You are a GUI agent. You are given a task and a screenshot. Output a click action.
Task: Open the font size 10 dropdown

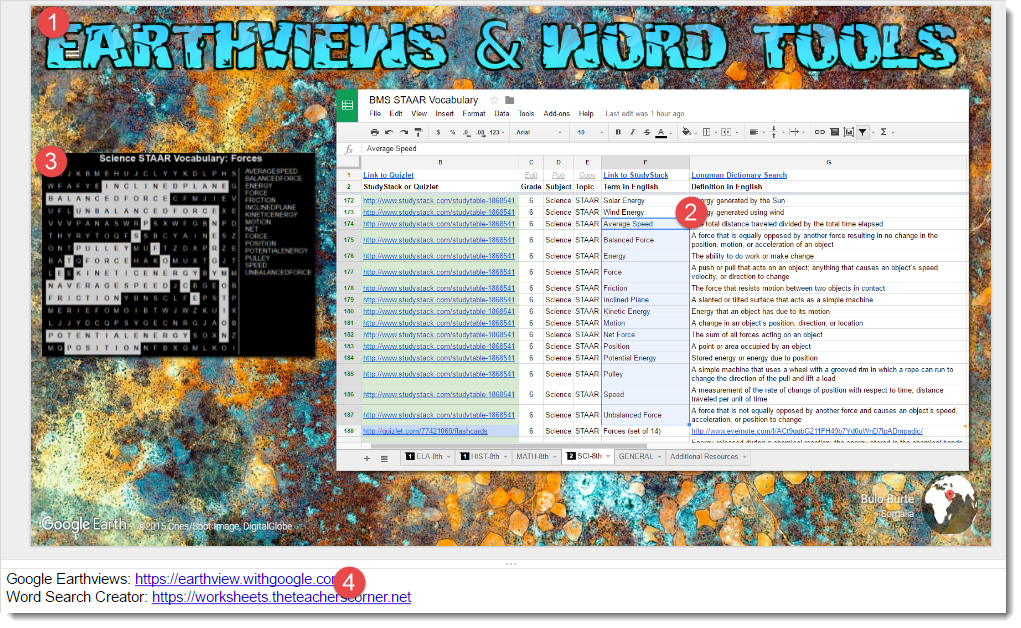click(x=590, y=132)
